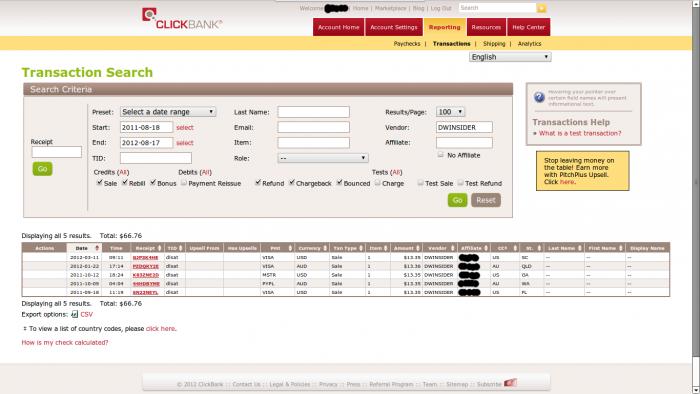Screen dimensions: 700x394
Task: Click All link beside Credits
Action: [x=123, y=172]
